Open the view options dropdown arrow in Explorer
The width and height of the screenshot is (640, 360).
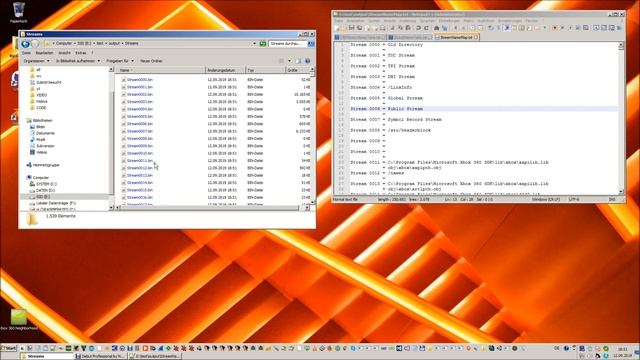(289, 61)
